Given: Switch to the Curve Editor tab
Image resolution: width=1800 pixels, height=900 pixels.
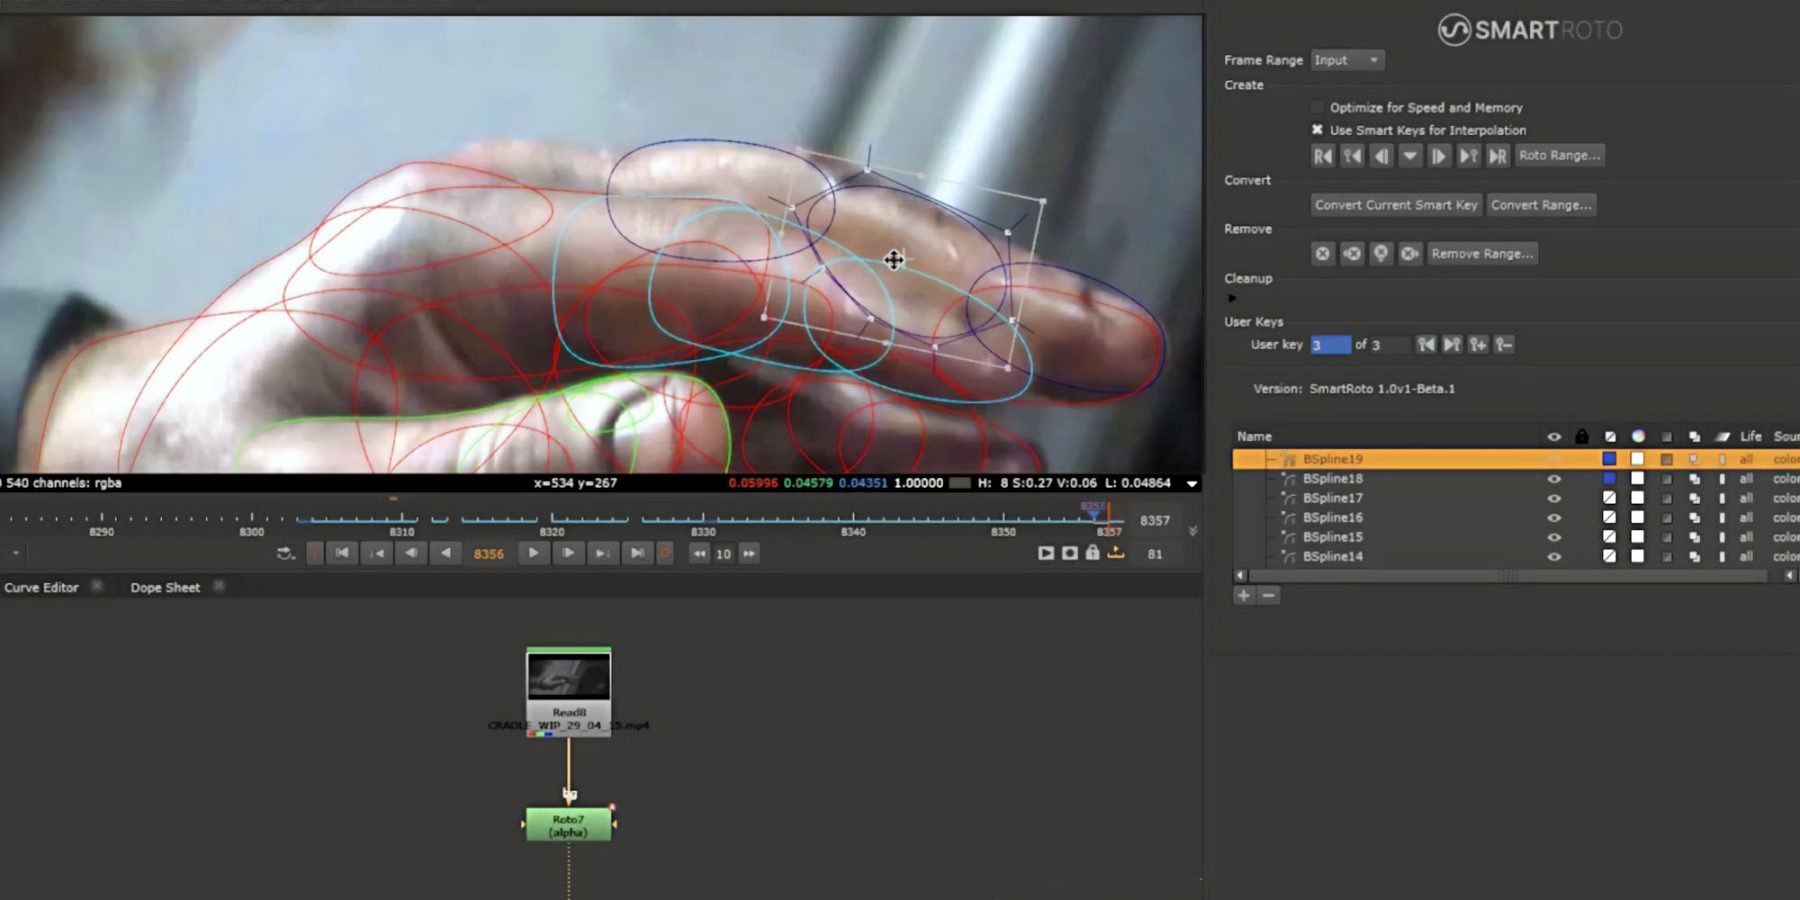Looking at the screenshot, I should (x=41, y=587).
